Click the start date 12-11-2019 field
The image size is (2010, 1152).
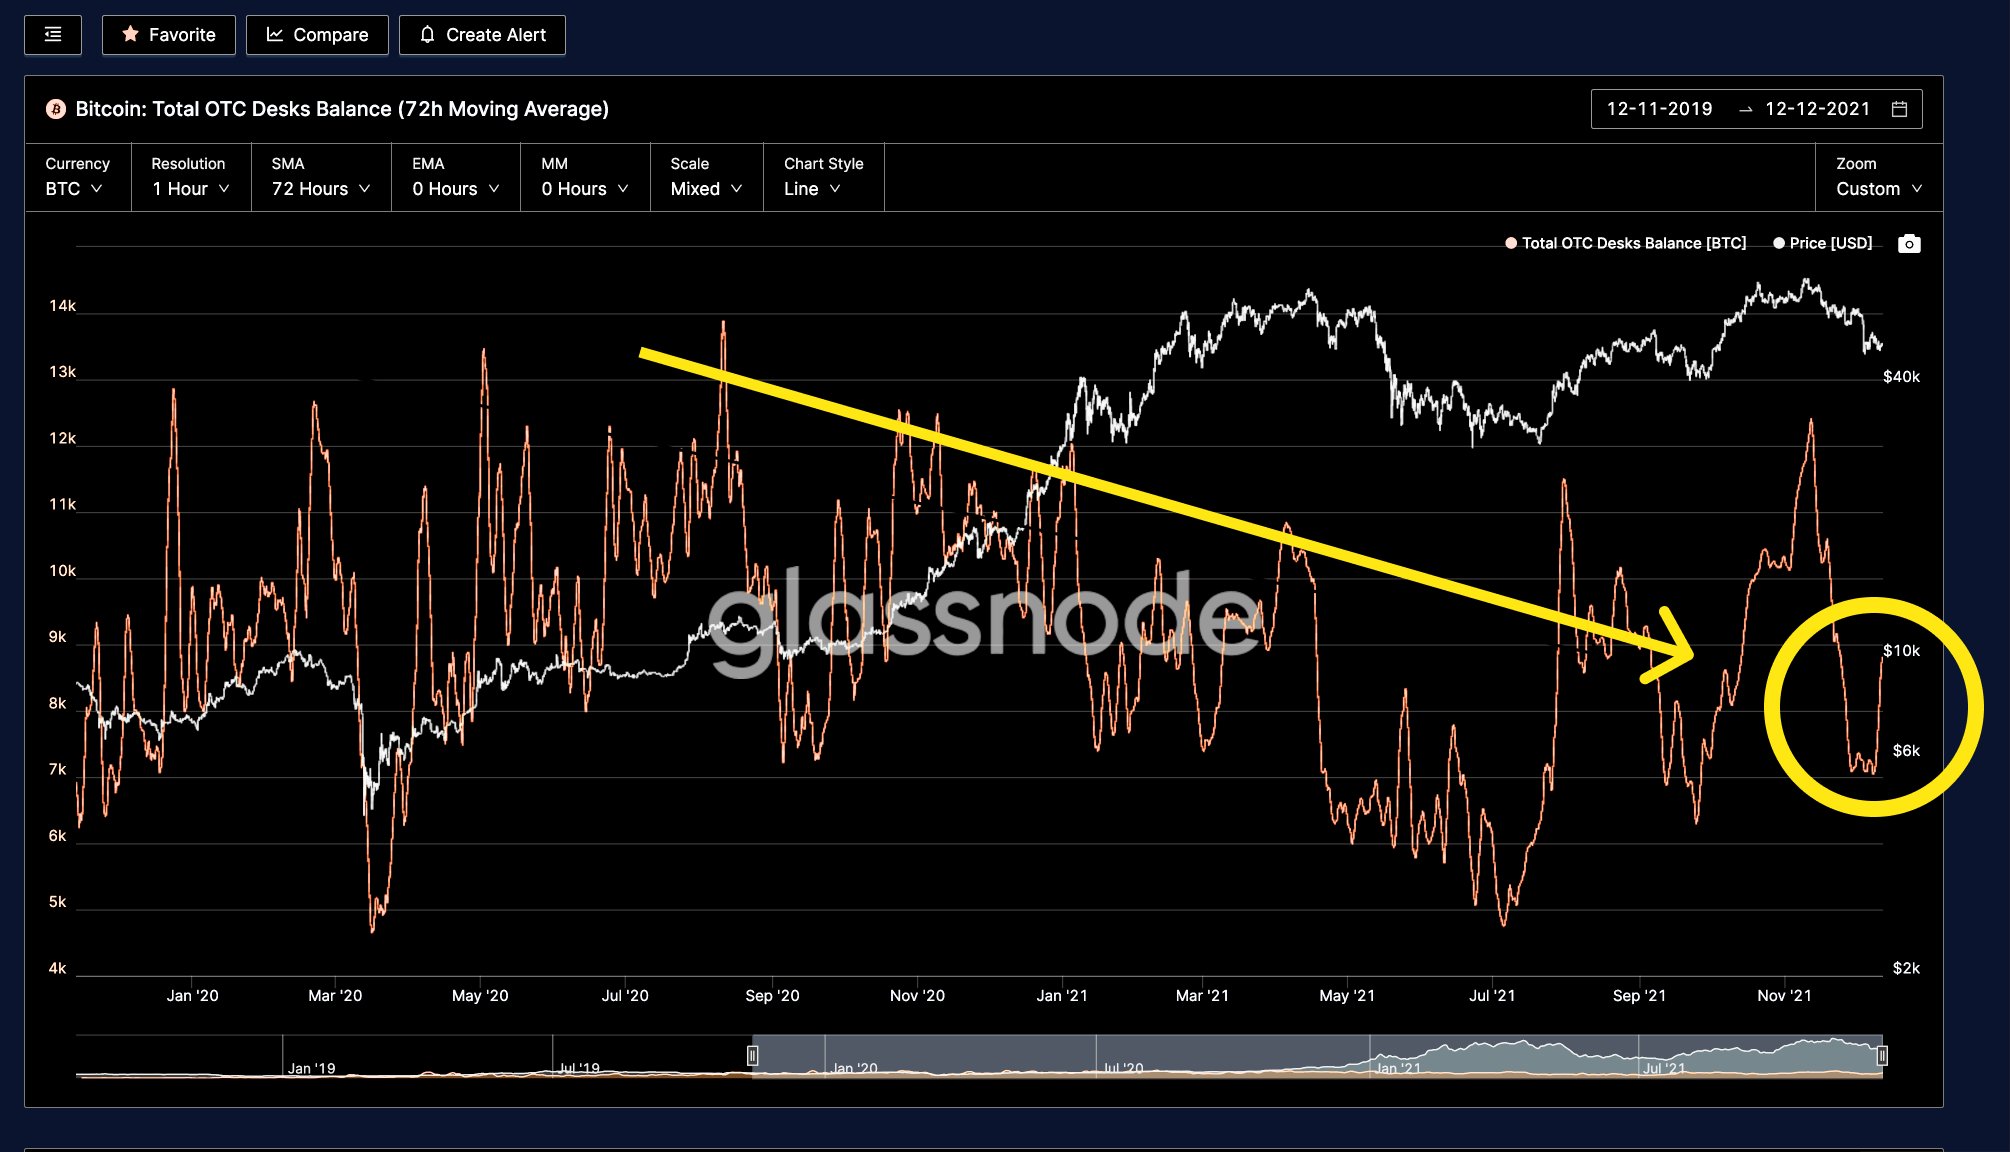(x=1659, y=109)
